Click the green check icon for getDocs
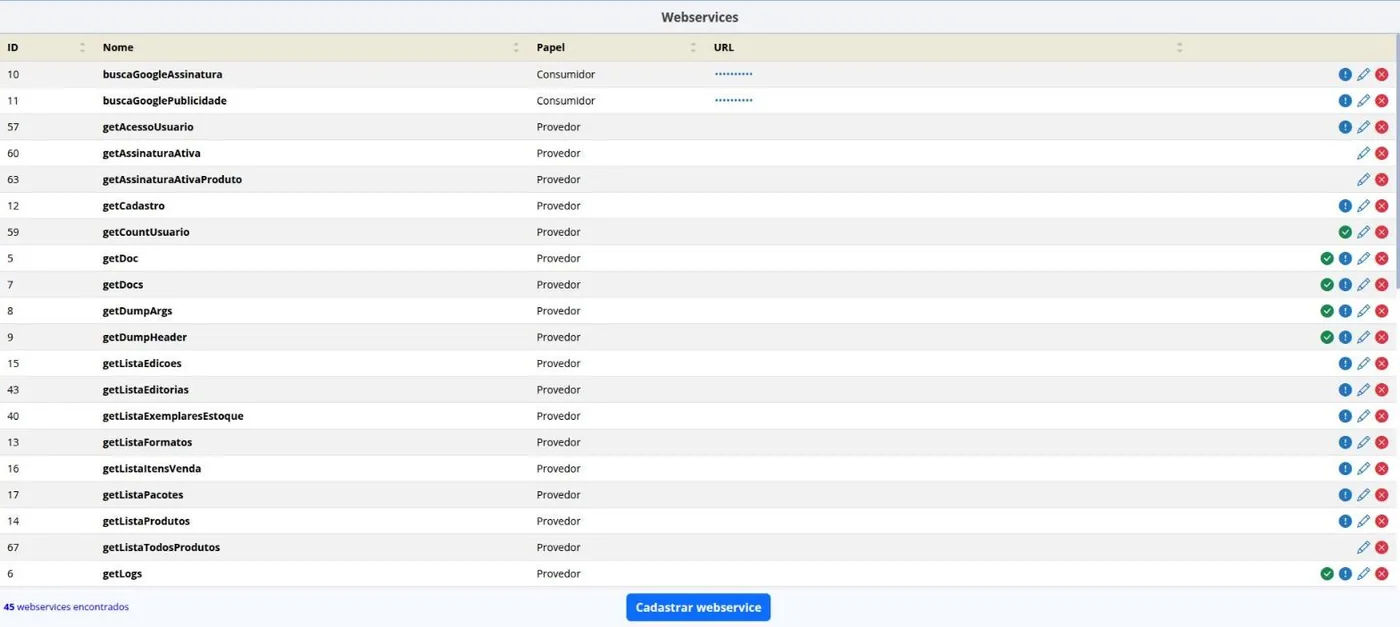Viewport: 1400px width, 627px height. pyautogui.click(x=1327, y=285)
